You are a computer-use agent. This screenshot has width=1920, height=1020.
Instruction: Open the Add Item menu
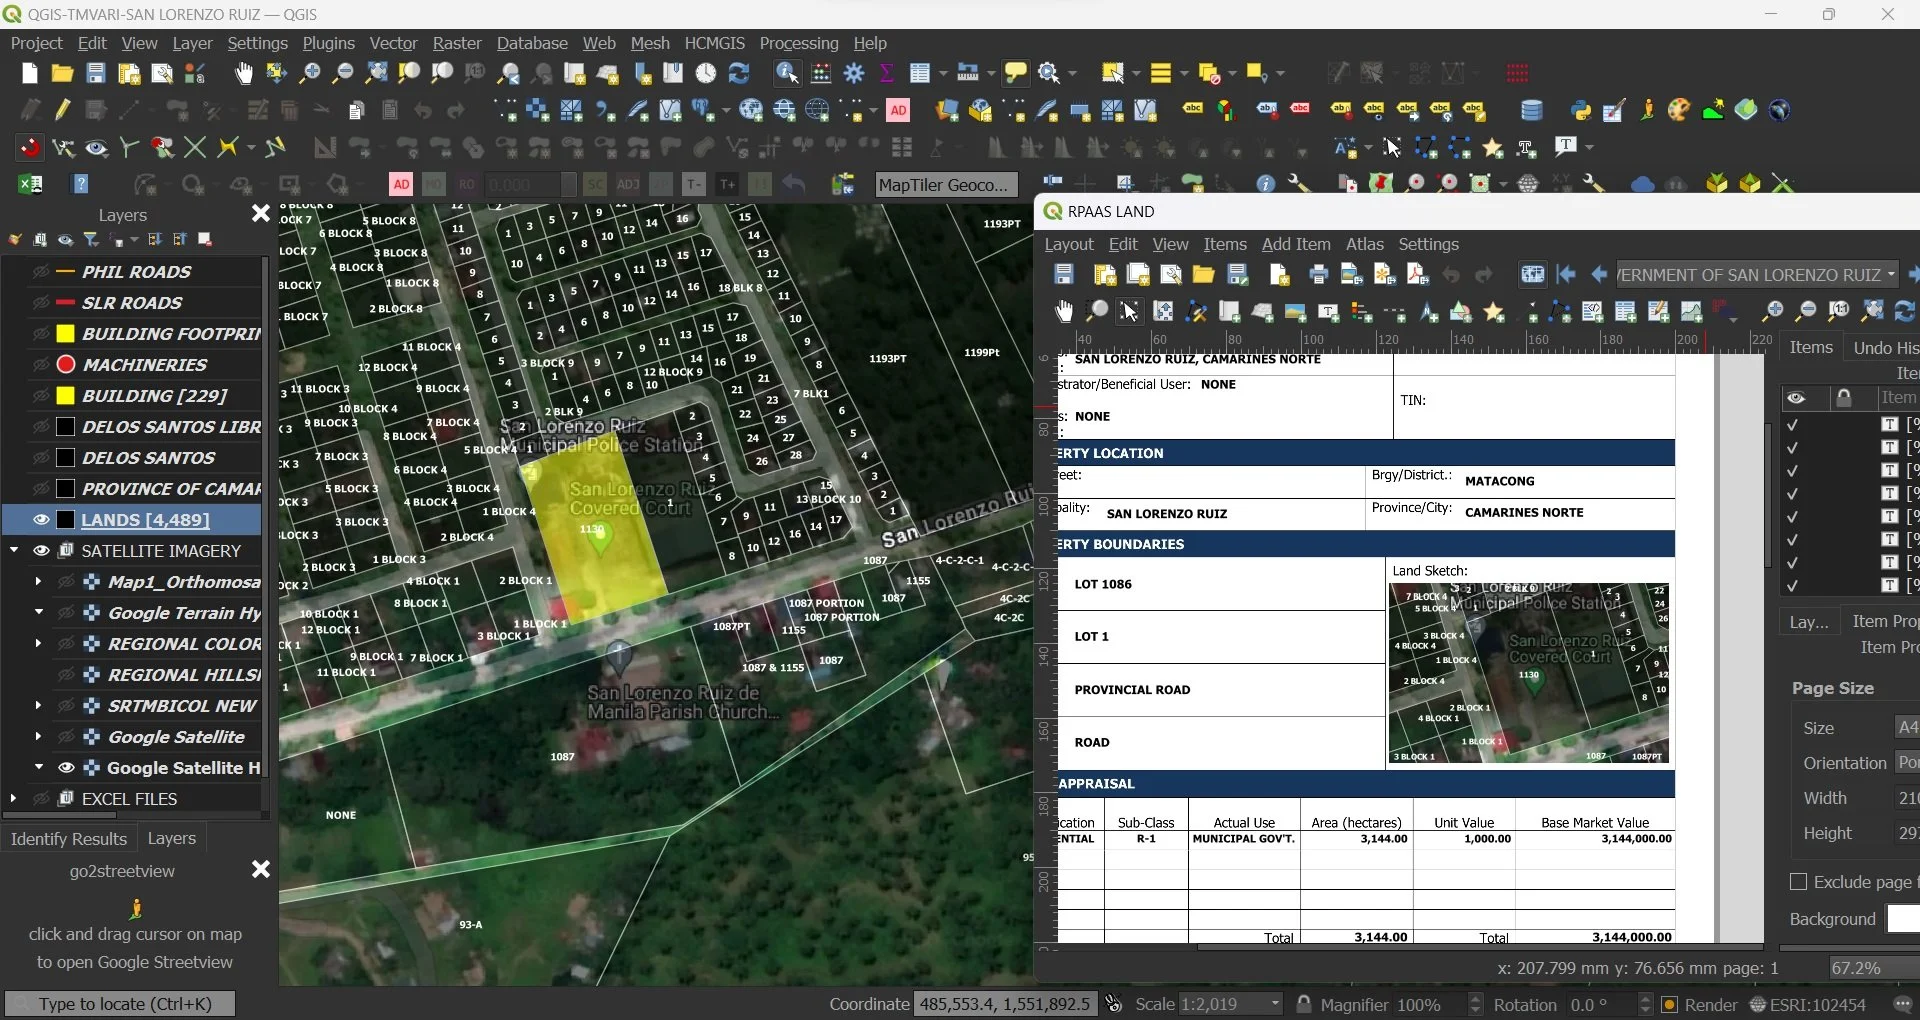pyautogui.click(x=1295, y=244)
